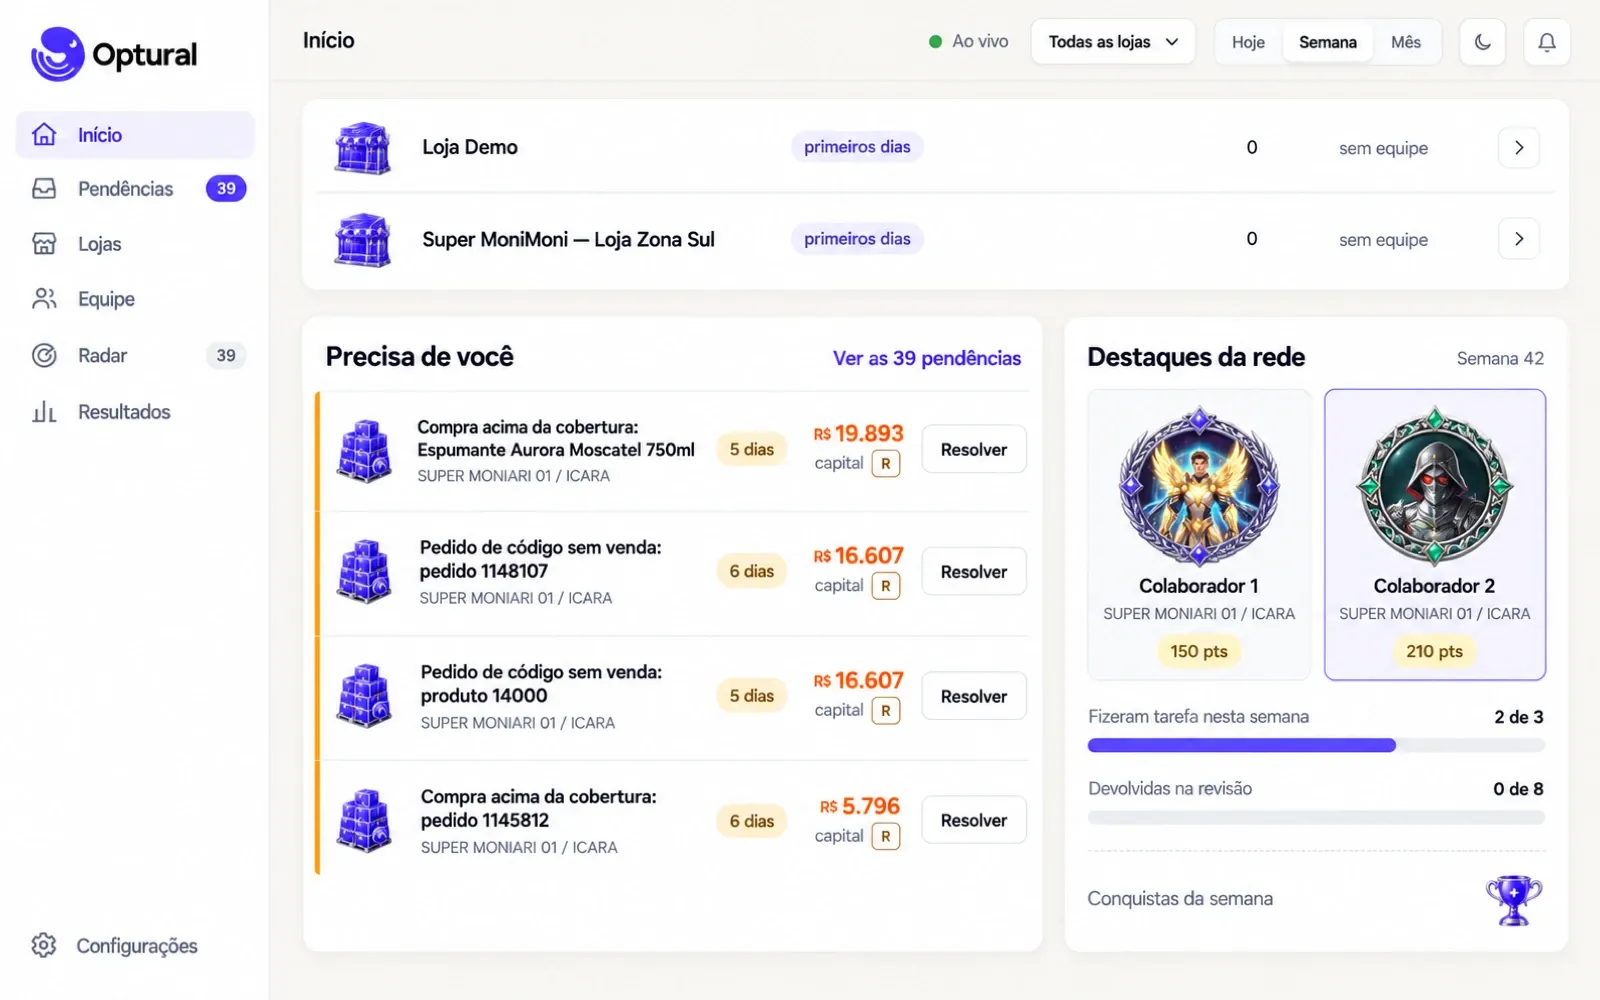Viewport: 1600px width, 1000px height.
Task: Click box icon for pedido 1145812 item
Action: [x=364, y=821]
